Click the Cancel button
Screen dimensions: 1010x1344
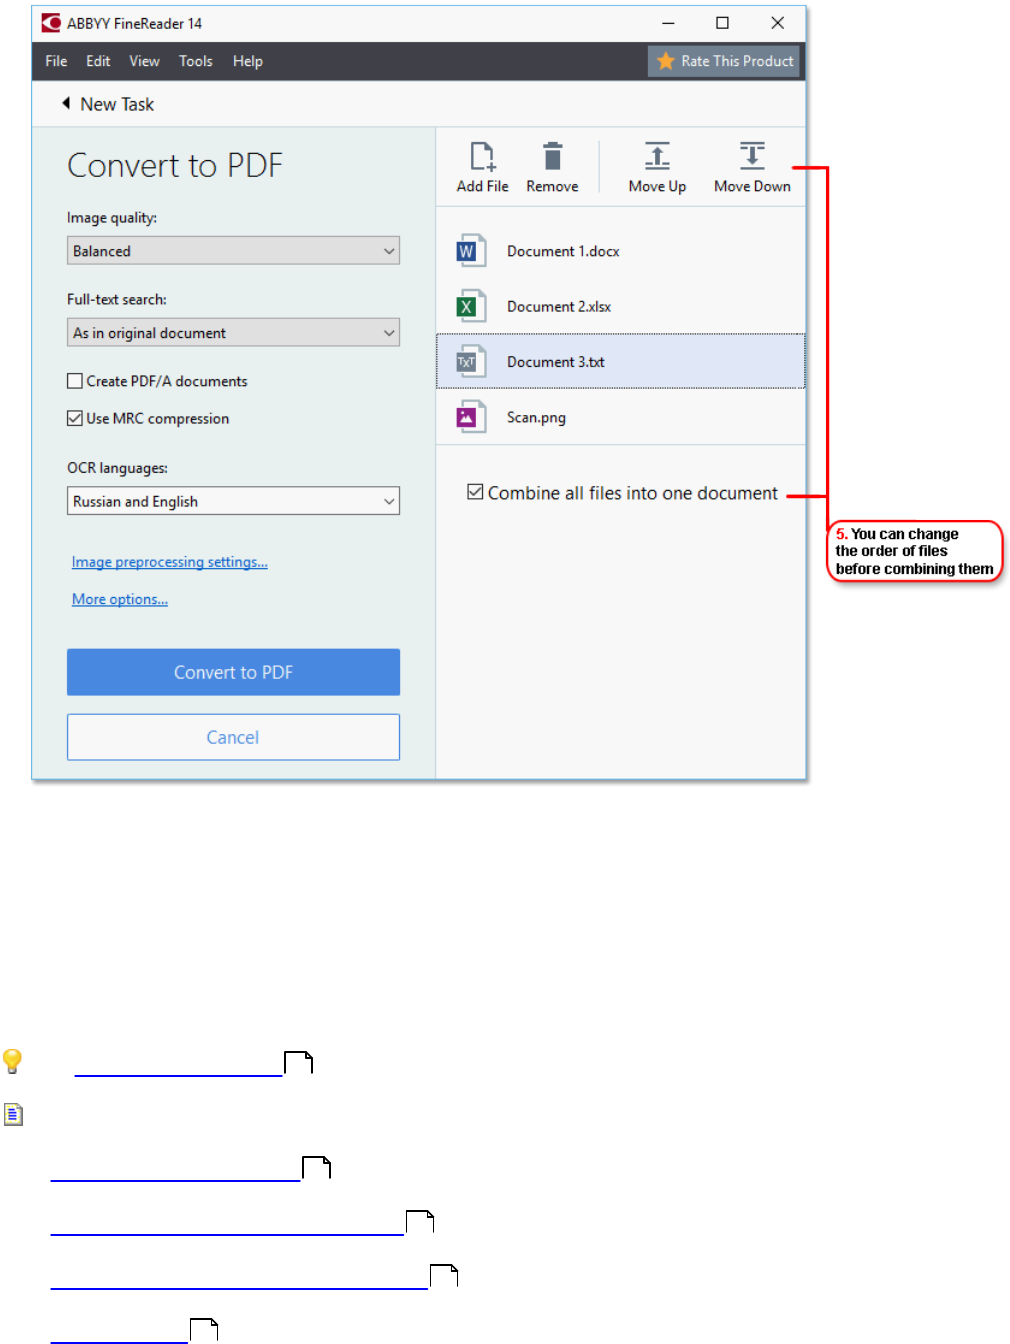pyautogui.click(x=233, y=737)
